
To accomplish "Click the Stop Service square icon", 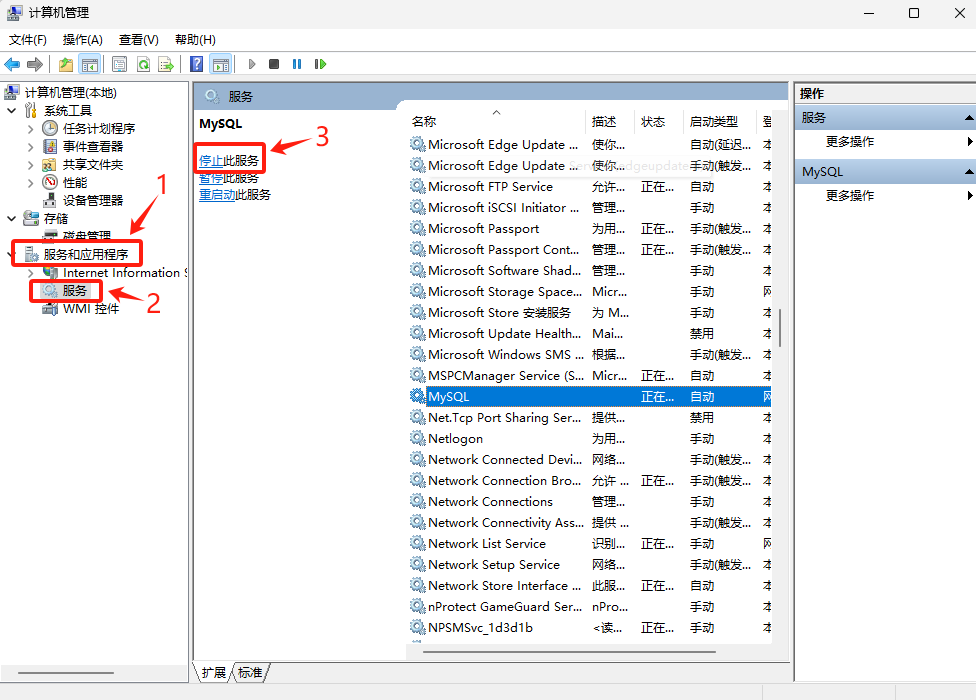I will 274,64.
